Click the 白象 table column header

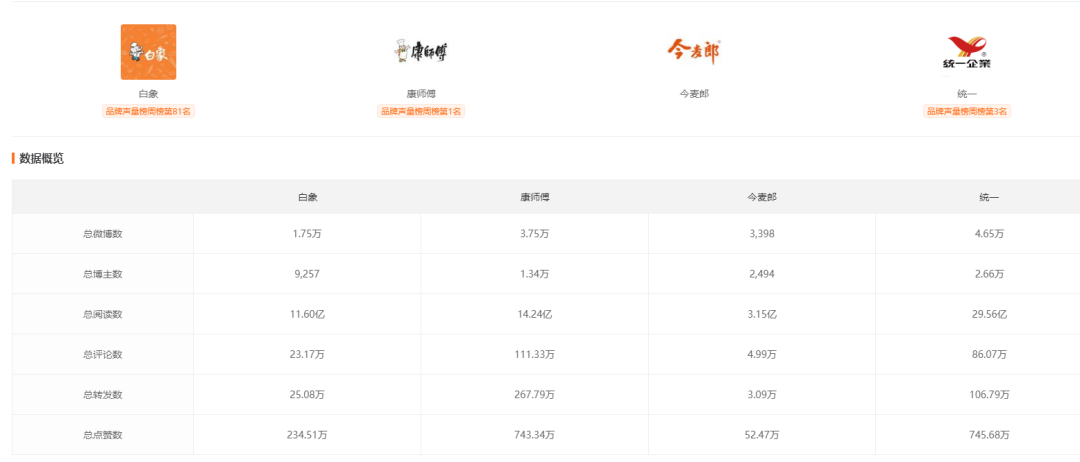click(307, 197)
